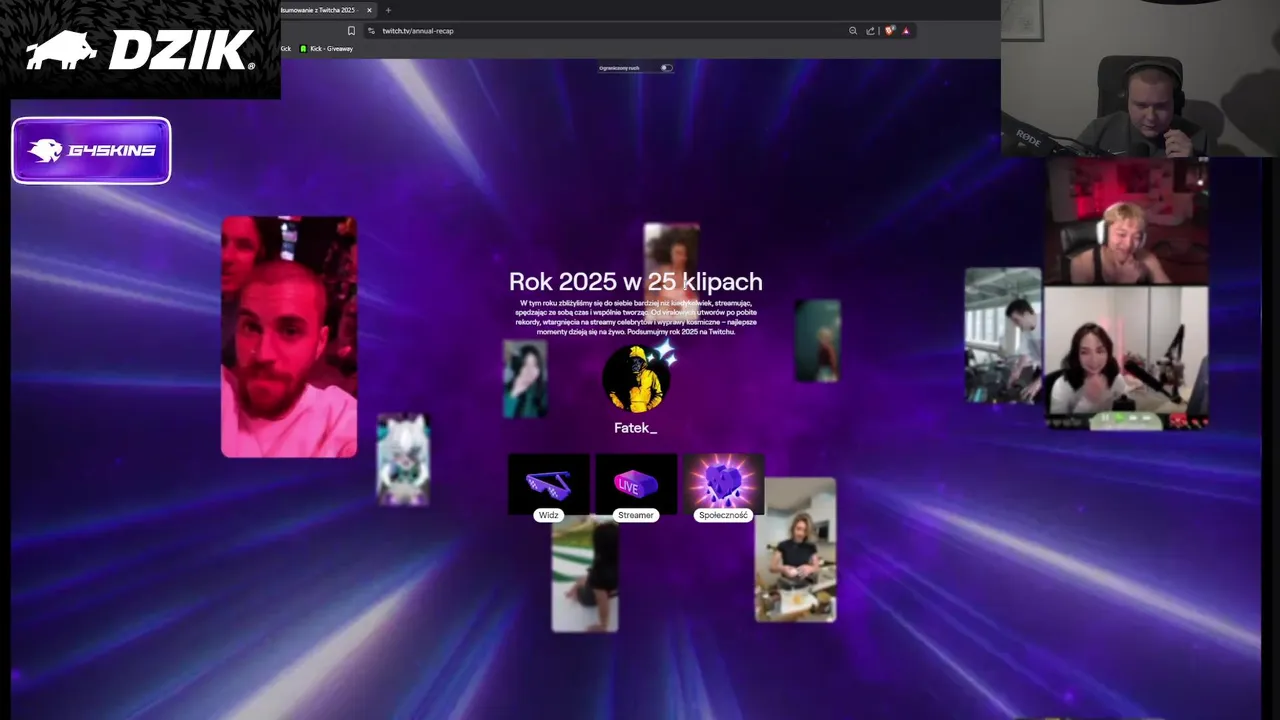
Task: Toggle the 'Ograniczony ruch' switch
Action: (666, 68)
